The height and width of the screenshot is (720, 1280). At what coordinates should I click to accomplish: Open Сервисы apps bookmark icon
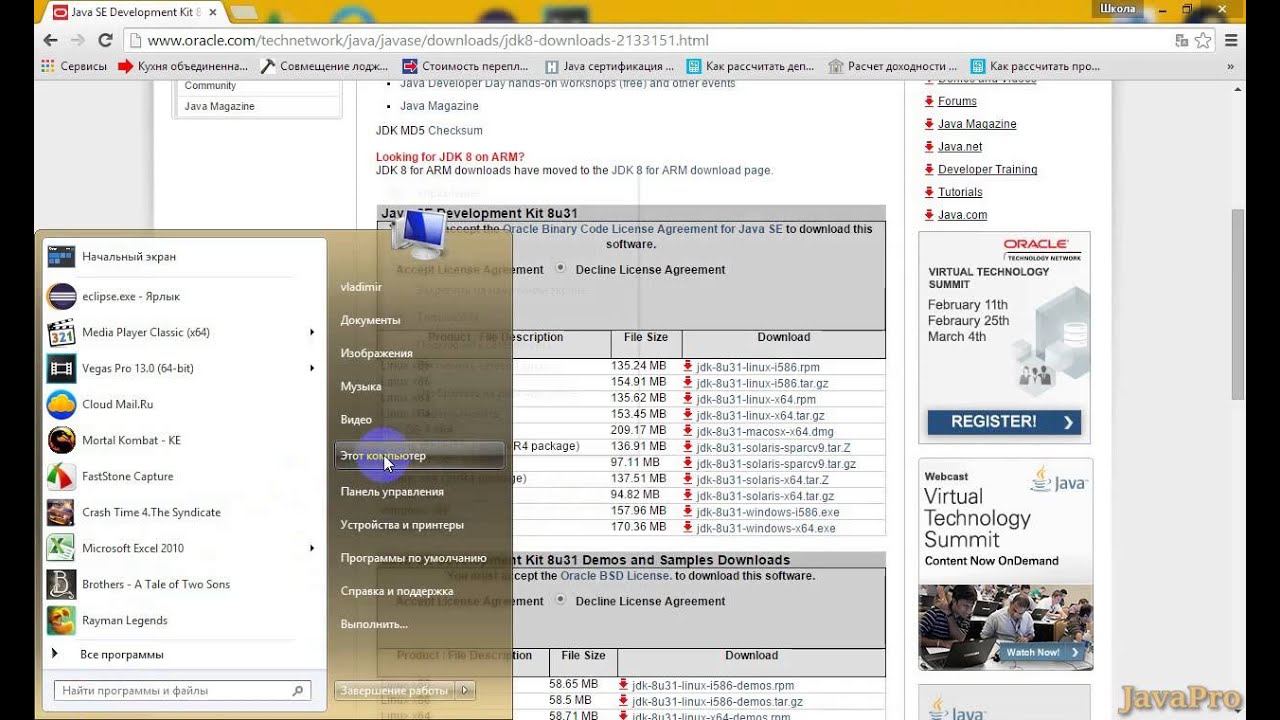47,66
